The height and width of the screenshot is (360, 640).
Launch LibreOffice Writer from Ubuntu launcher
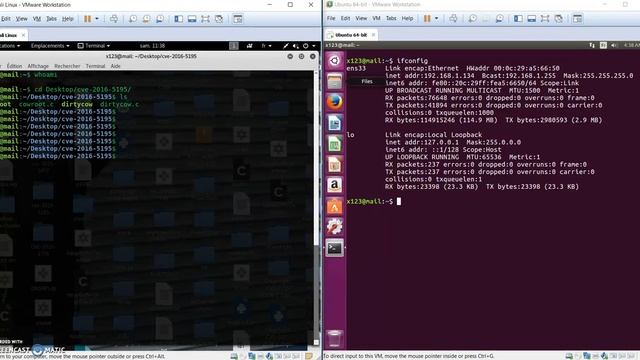click(334, 123)
